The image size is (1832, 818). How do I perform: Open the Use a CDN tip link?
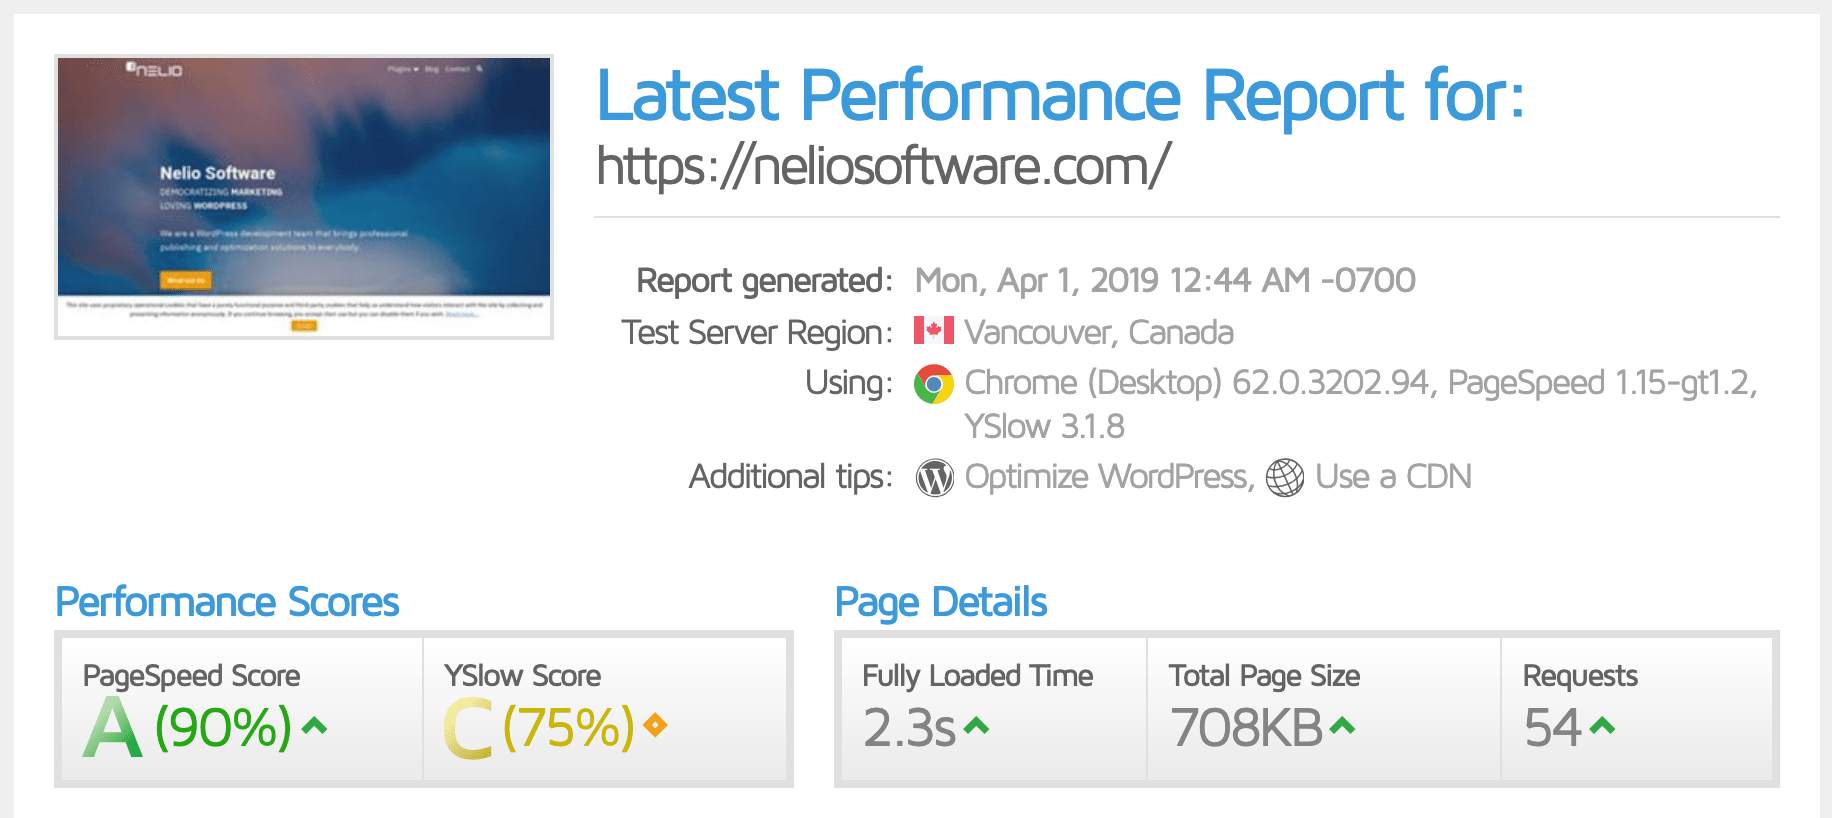pos(1393,477)
